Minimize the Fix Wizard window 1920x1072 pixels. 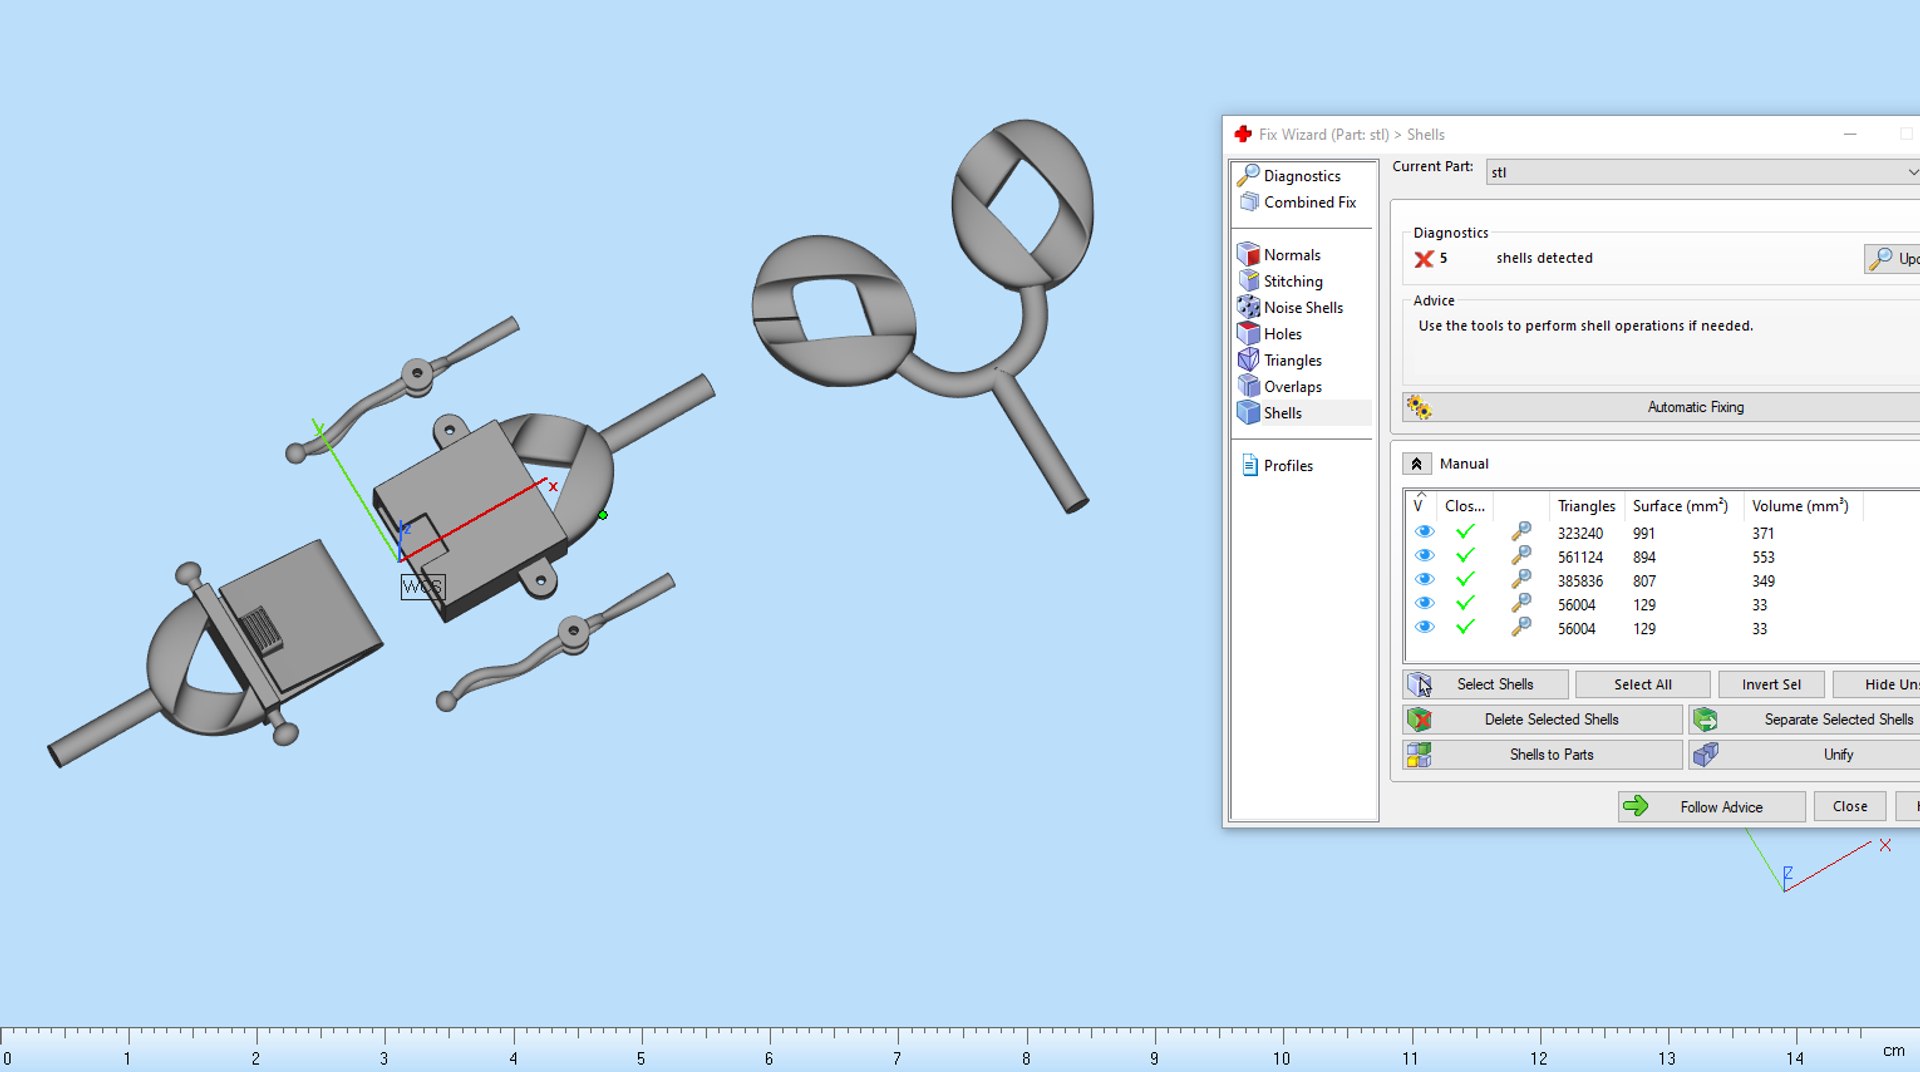1850,134
